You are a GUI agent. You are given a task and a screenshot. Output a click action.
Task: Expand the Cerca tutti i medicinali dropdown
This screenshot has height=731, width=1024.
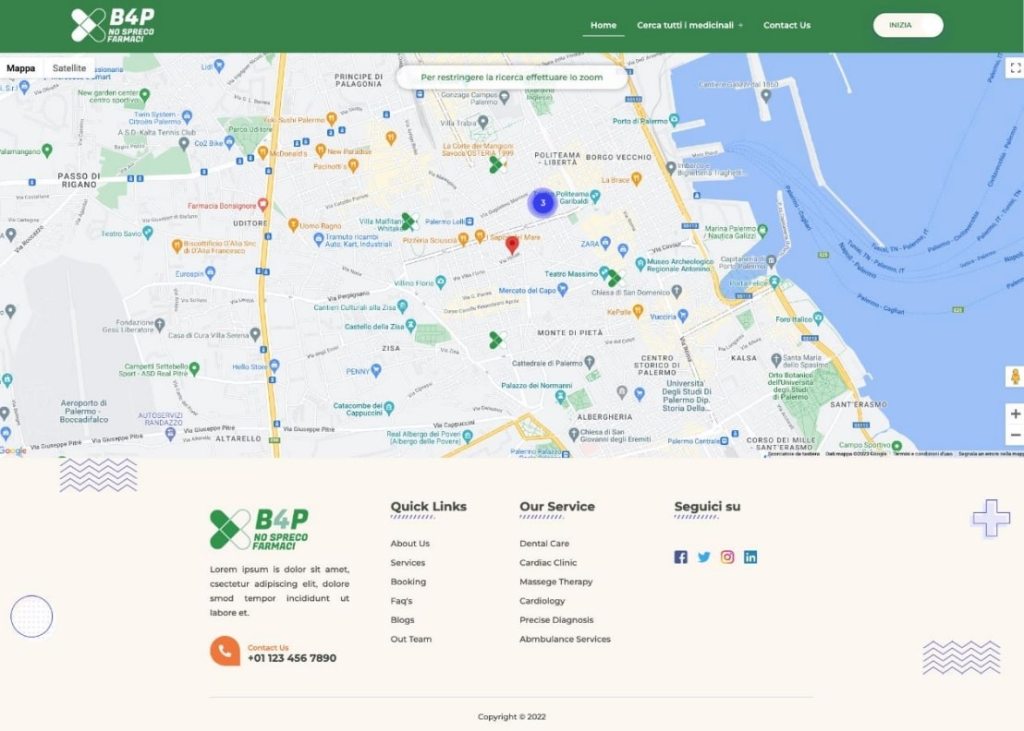click(689, 25)
